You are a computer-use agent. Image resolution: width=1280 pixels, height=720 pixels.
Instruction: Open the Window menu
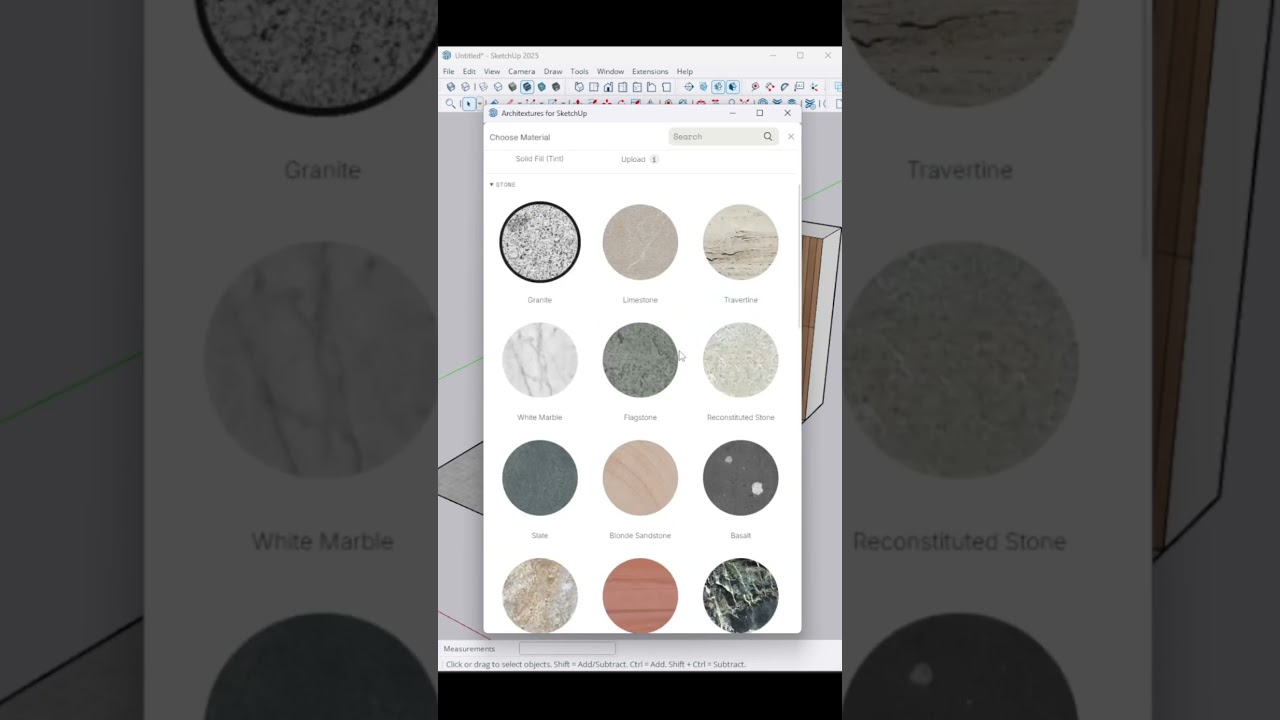point(610,72)
